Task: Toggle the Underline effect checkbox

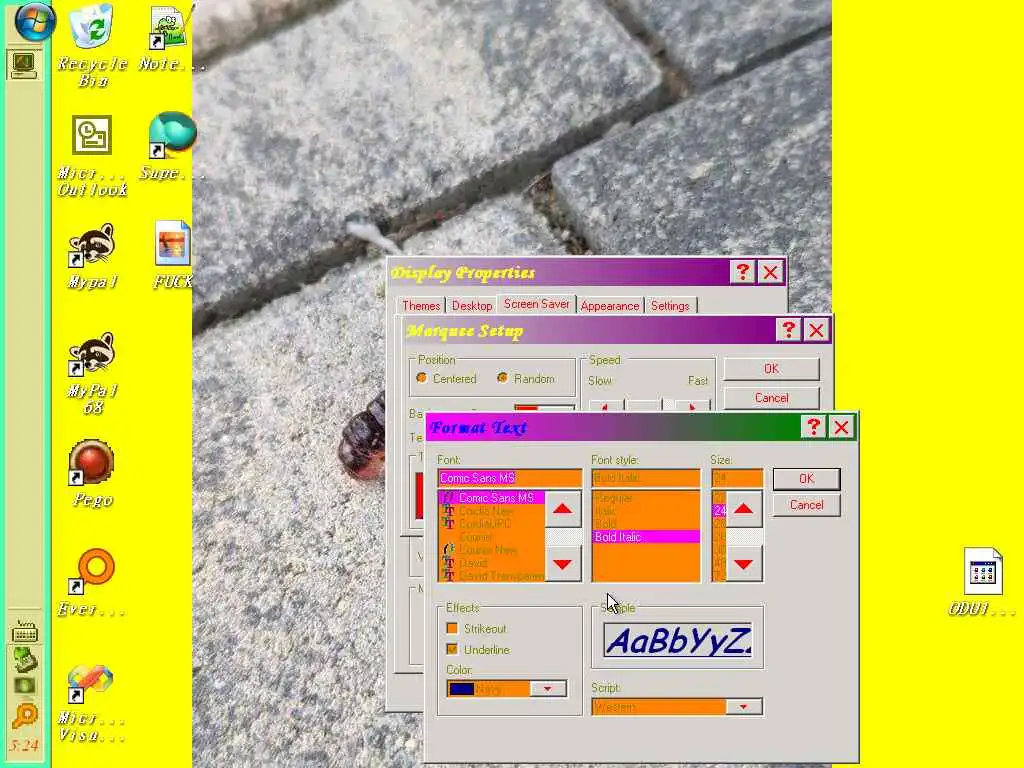Action: [x=451, y=649]
